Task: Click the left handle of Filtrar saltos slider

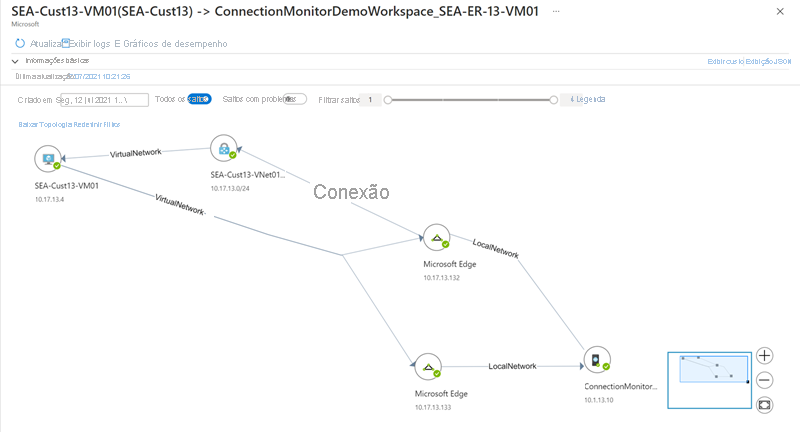Action: click(x=388, y=100)
